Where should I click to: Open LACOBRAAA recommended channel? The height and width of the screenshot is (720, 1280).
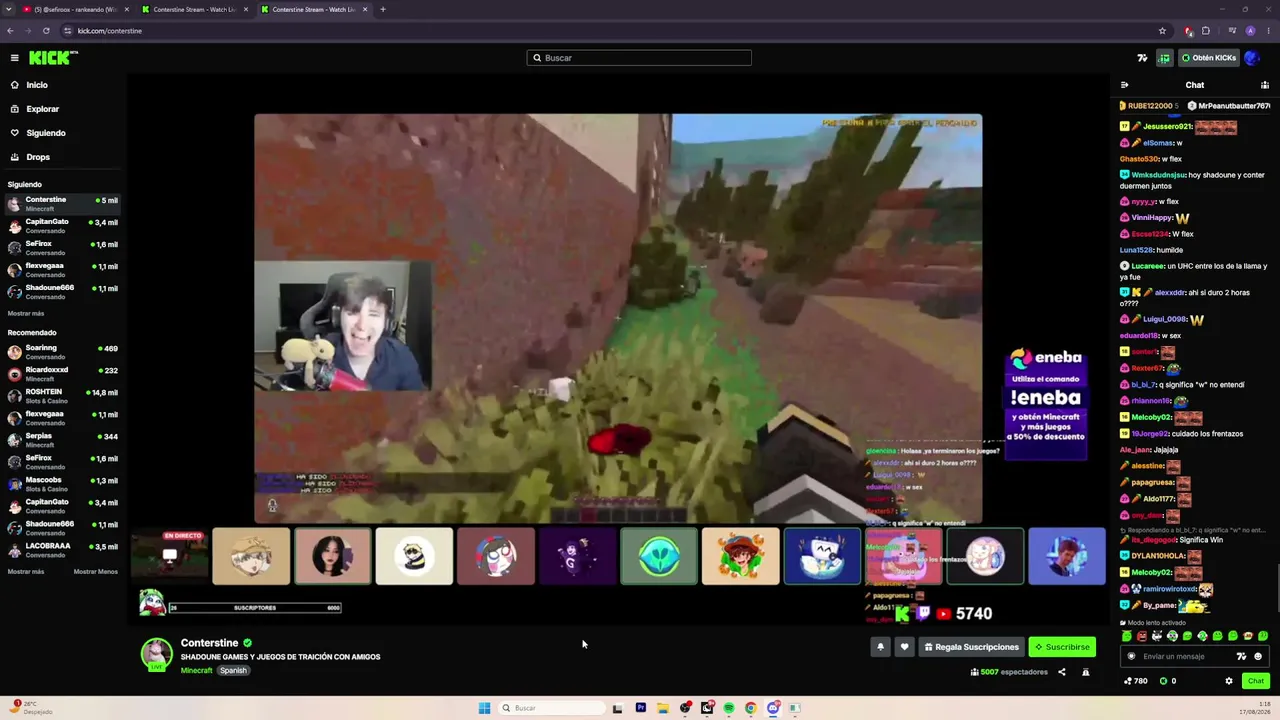[62, 550]
